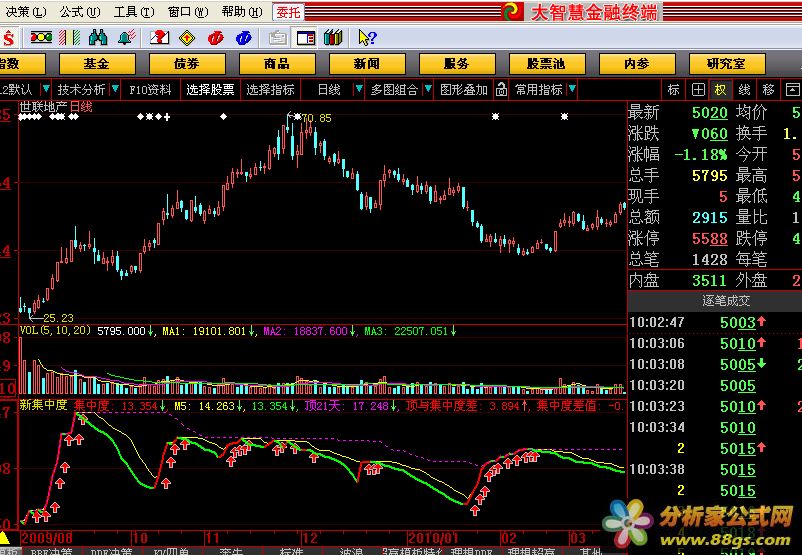This screenshot has height=555, width=802.
Task: Open the 窗口 menu
Action: (188, 11)
